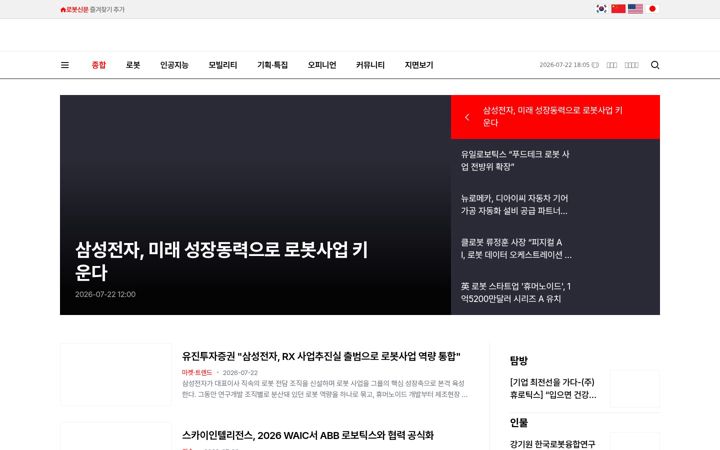Select the Japan flag language option
This screenshot has width=720, height=450.
[652, 9]
